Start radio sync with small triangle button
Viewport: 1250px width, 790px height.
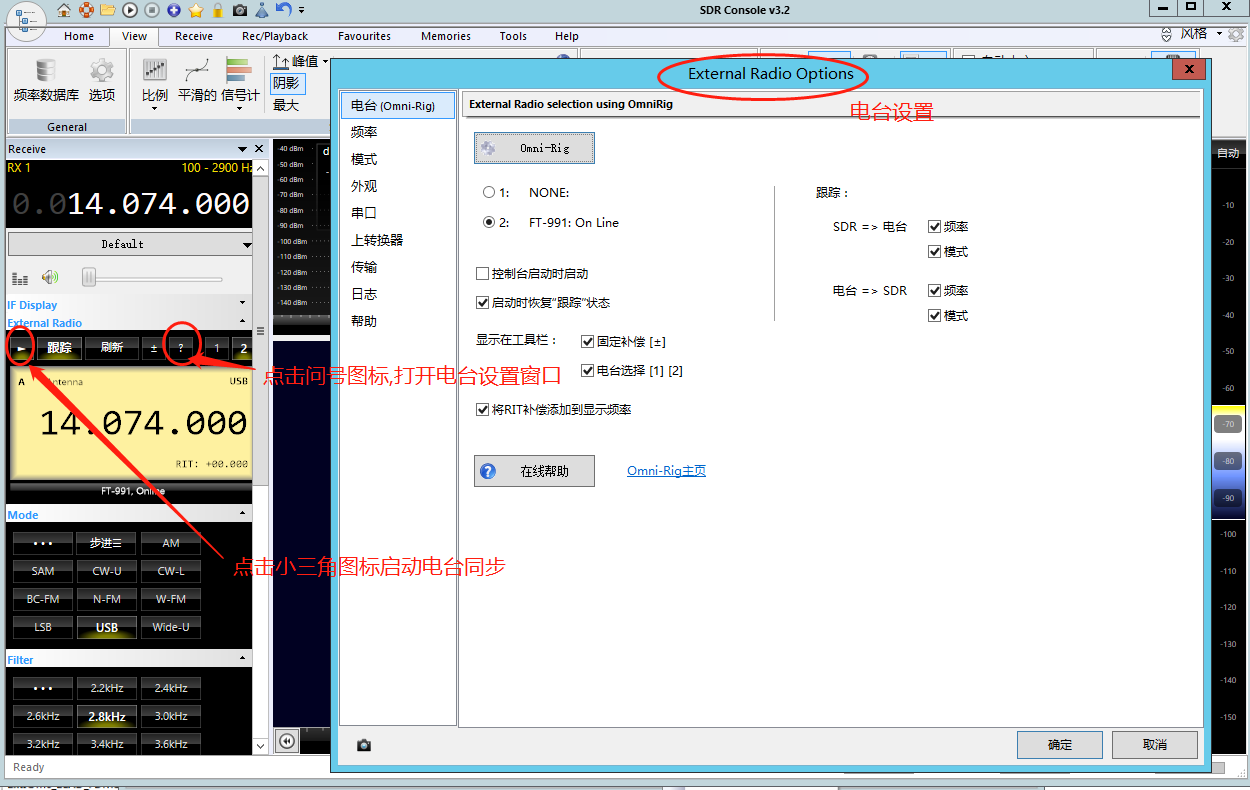[21, 348]
